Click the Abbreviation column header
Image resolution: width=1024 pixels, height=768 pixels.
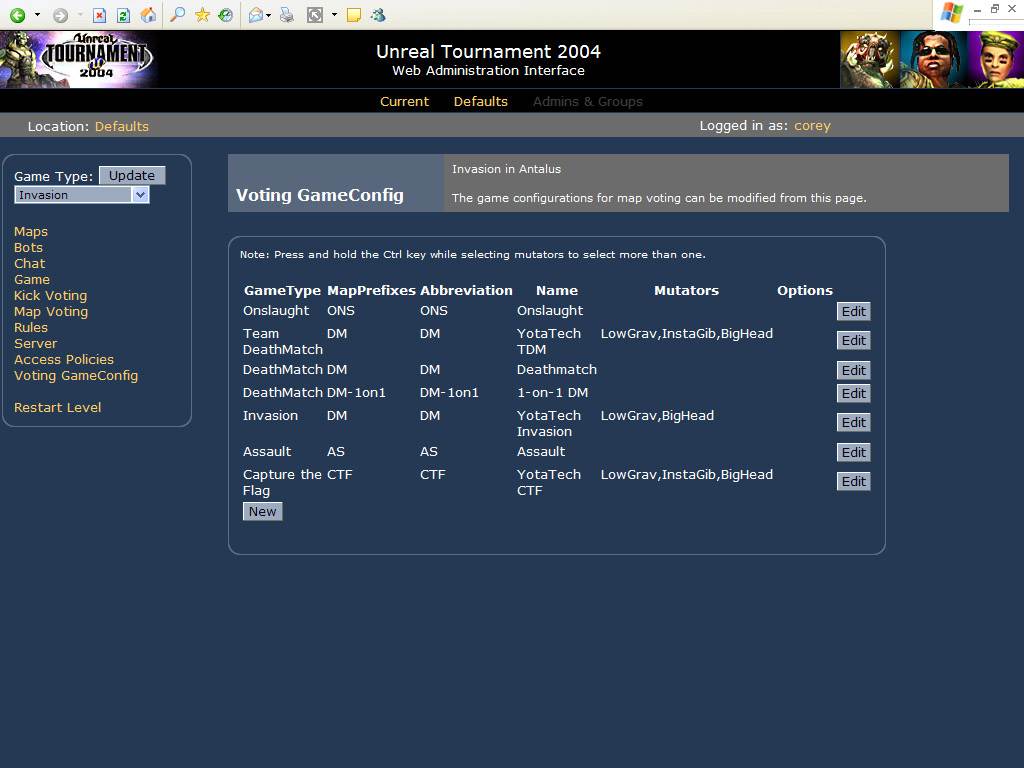click(466, 291)
